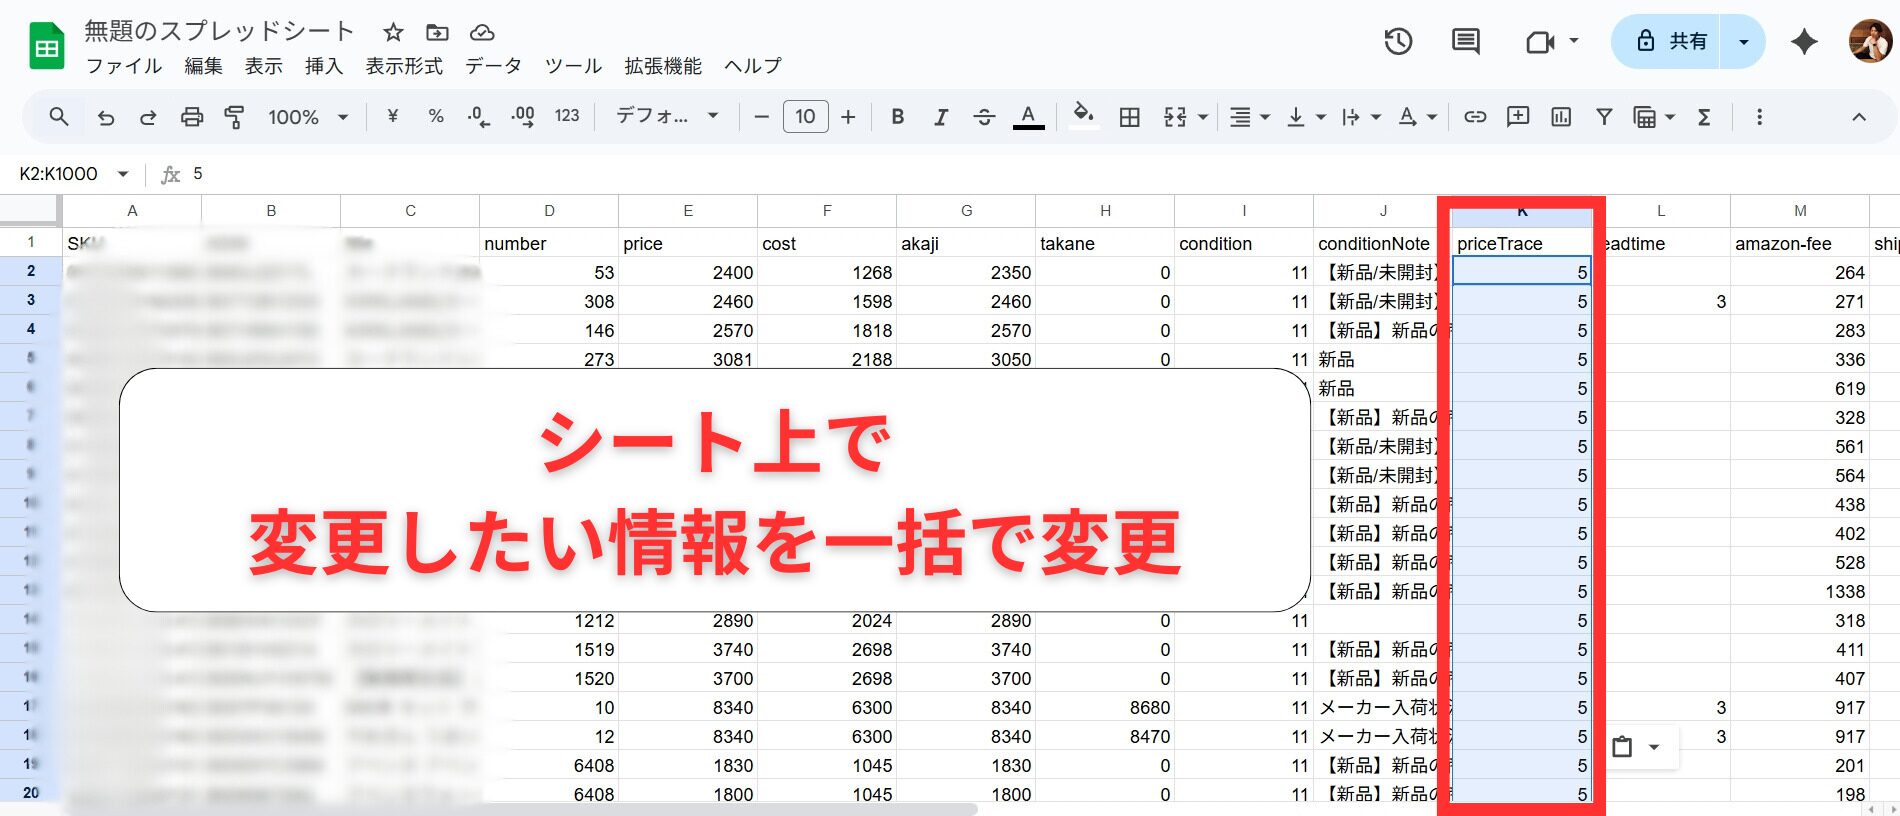Click the search menus magnifier icon
Screen dimensions: 1900x816
59,117
